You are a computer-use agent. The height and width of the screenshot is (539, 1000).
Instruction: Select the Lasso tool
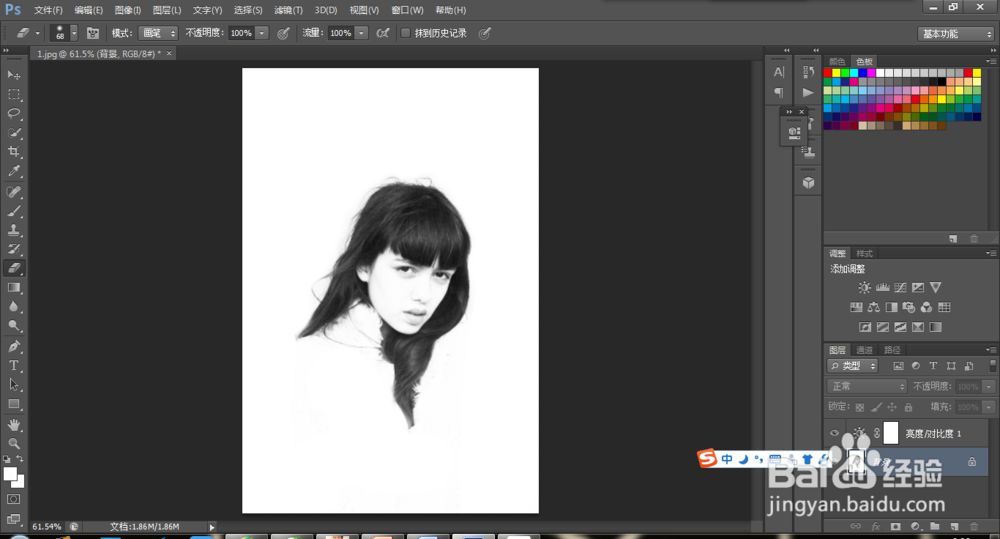13,114
